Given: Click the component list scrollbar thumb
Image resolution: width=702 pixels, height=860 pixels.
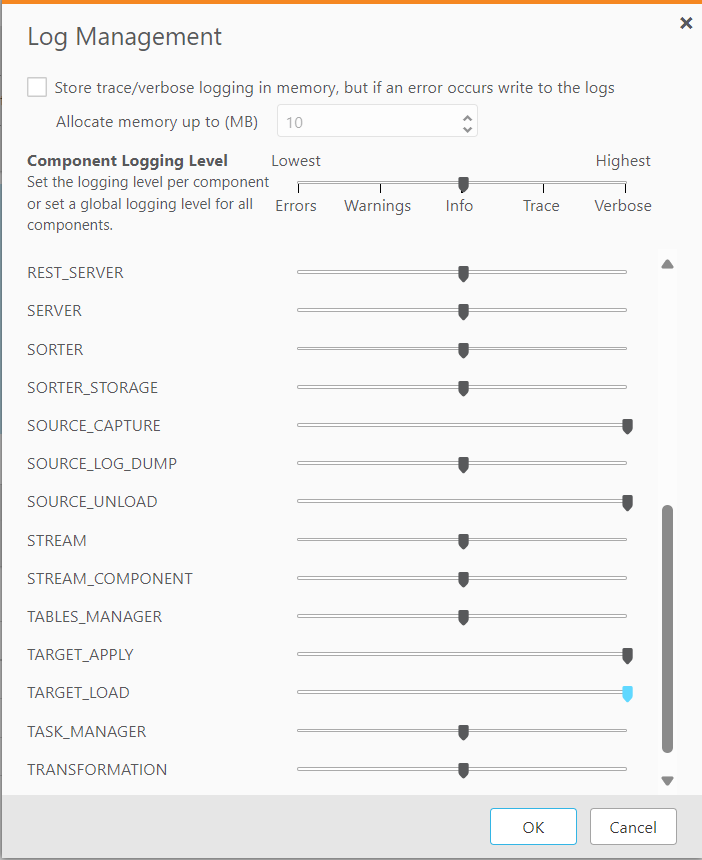Looking at the screenshot, I should (x=668, y=628).
